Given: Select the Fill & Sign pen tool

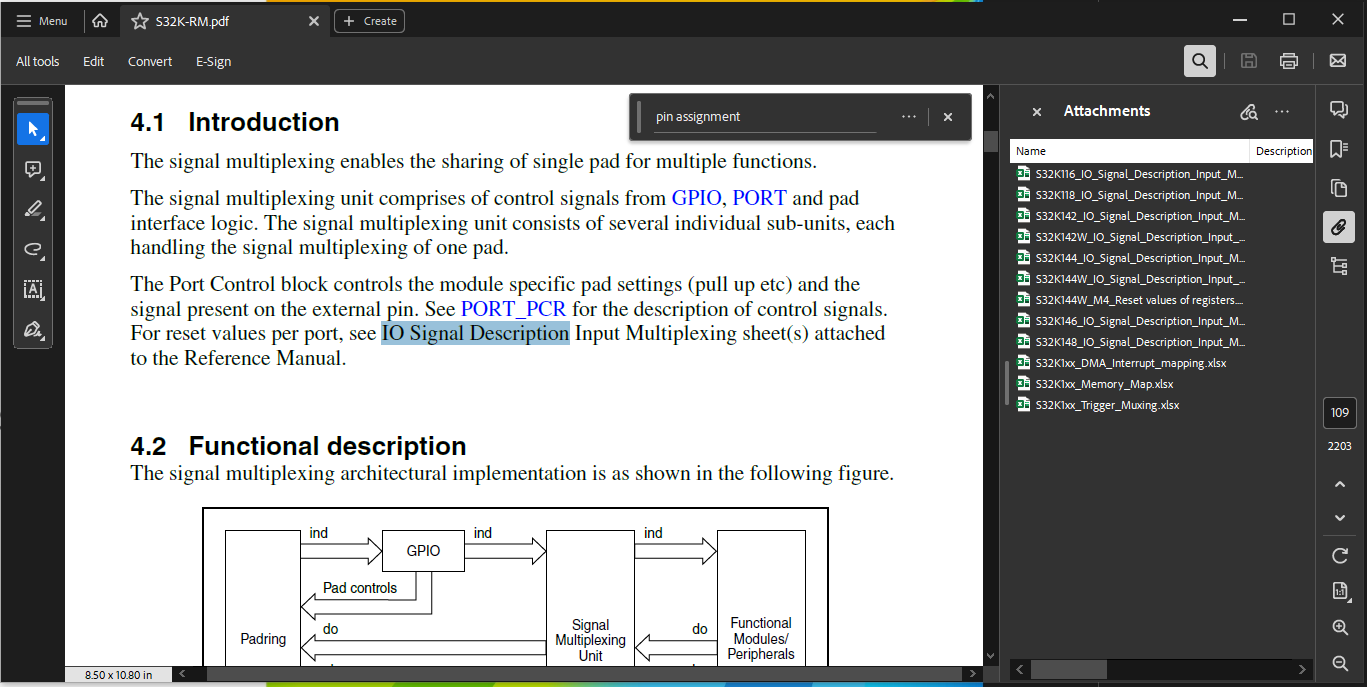Looking at the screenshot, I should click(33, 330).
